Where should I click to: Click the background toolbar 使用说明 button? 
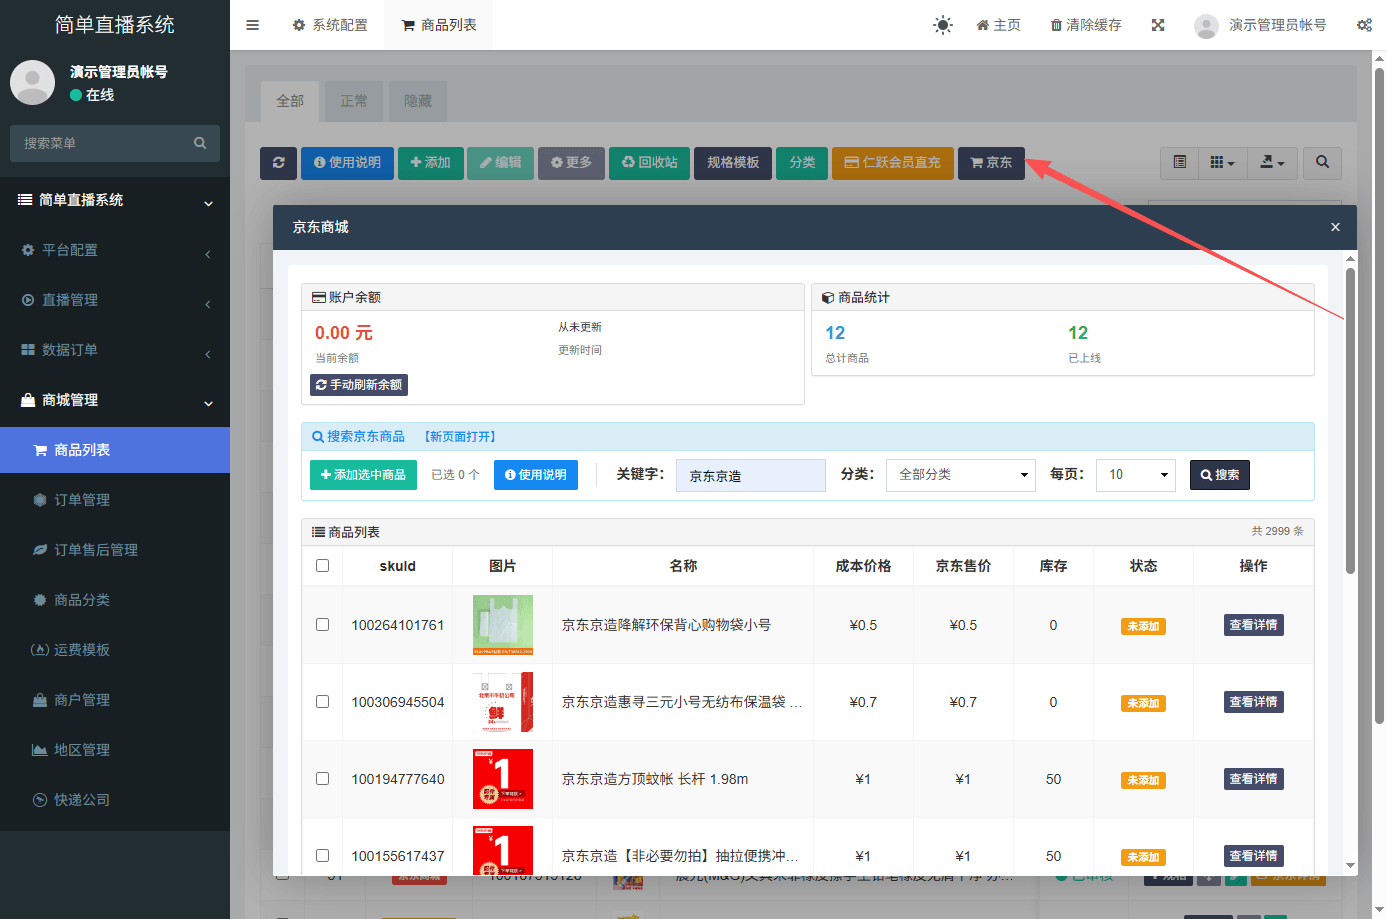tap(347, 162)
